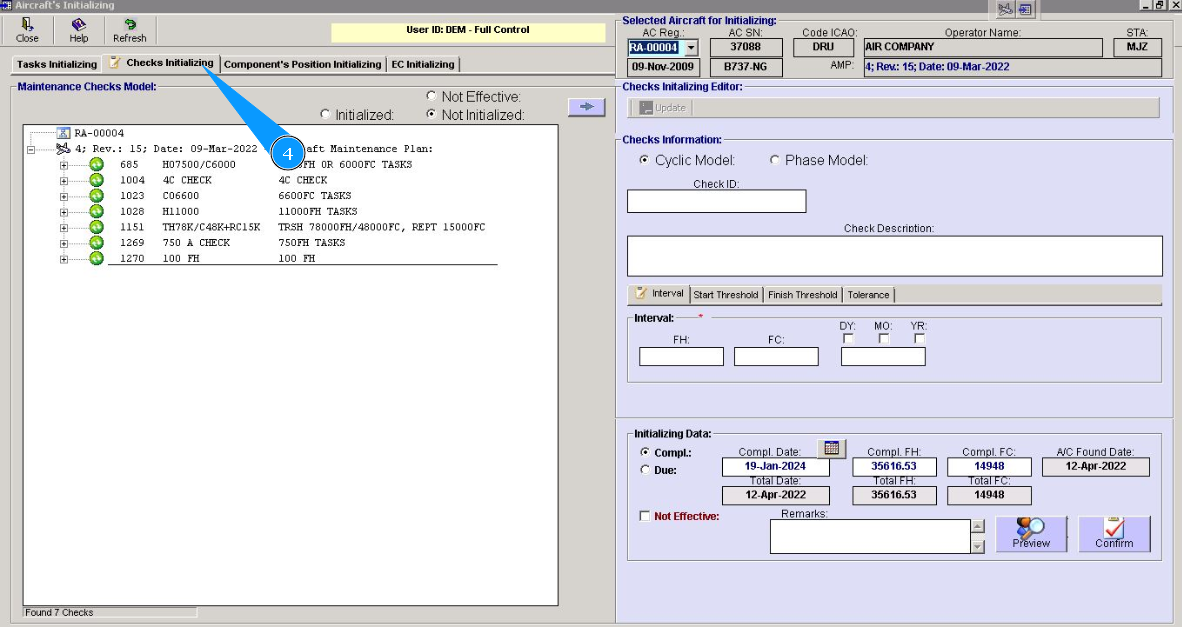
Task: Open the AC Reg. dropdown list
Action: pos(691,48)
